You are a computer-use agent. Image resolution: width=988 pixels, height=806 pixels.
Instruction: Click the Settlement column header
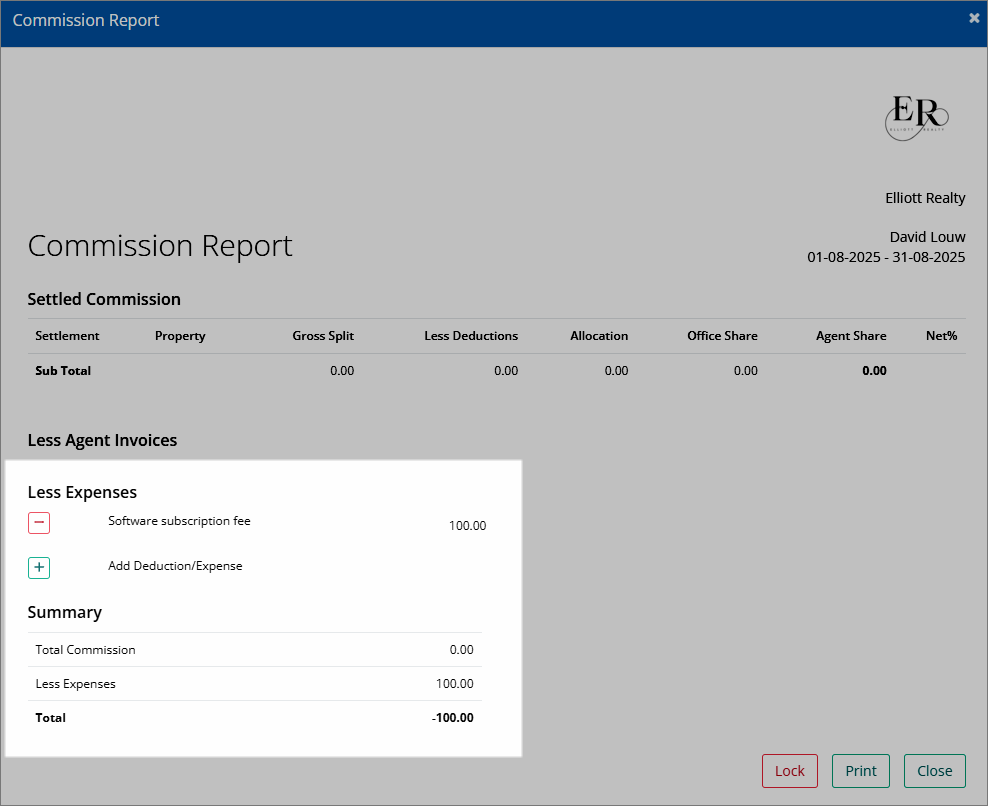(67, 336)
